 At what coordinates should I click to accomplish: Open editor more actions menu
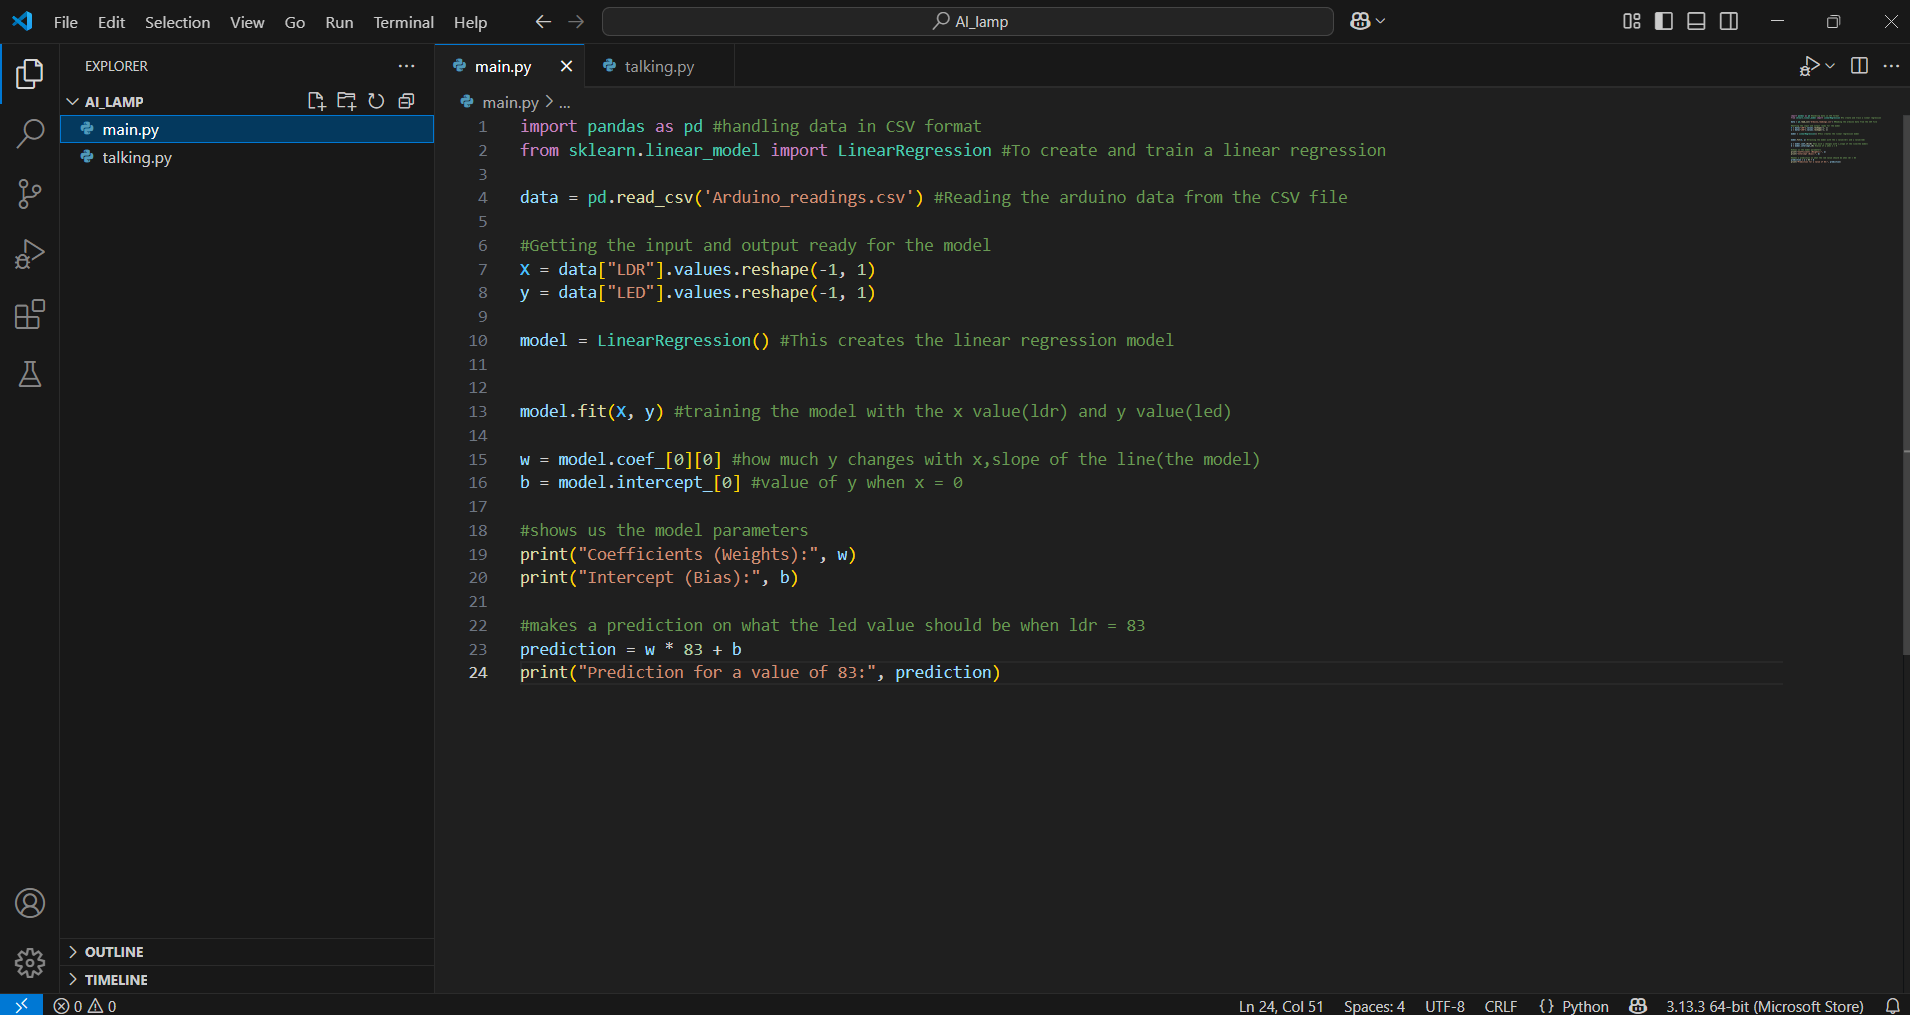click(x=1891, y=66)
